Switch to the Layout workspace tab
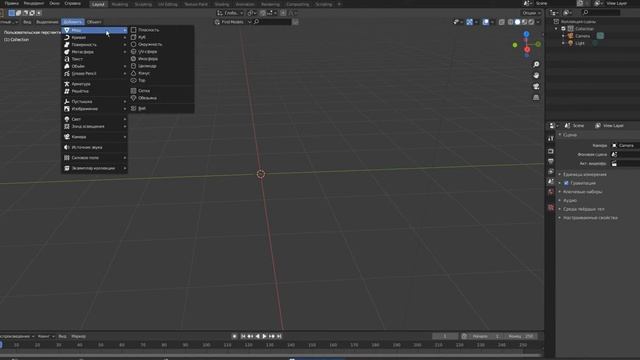 (x=98, y=4)
